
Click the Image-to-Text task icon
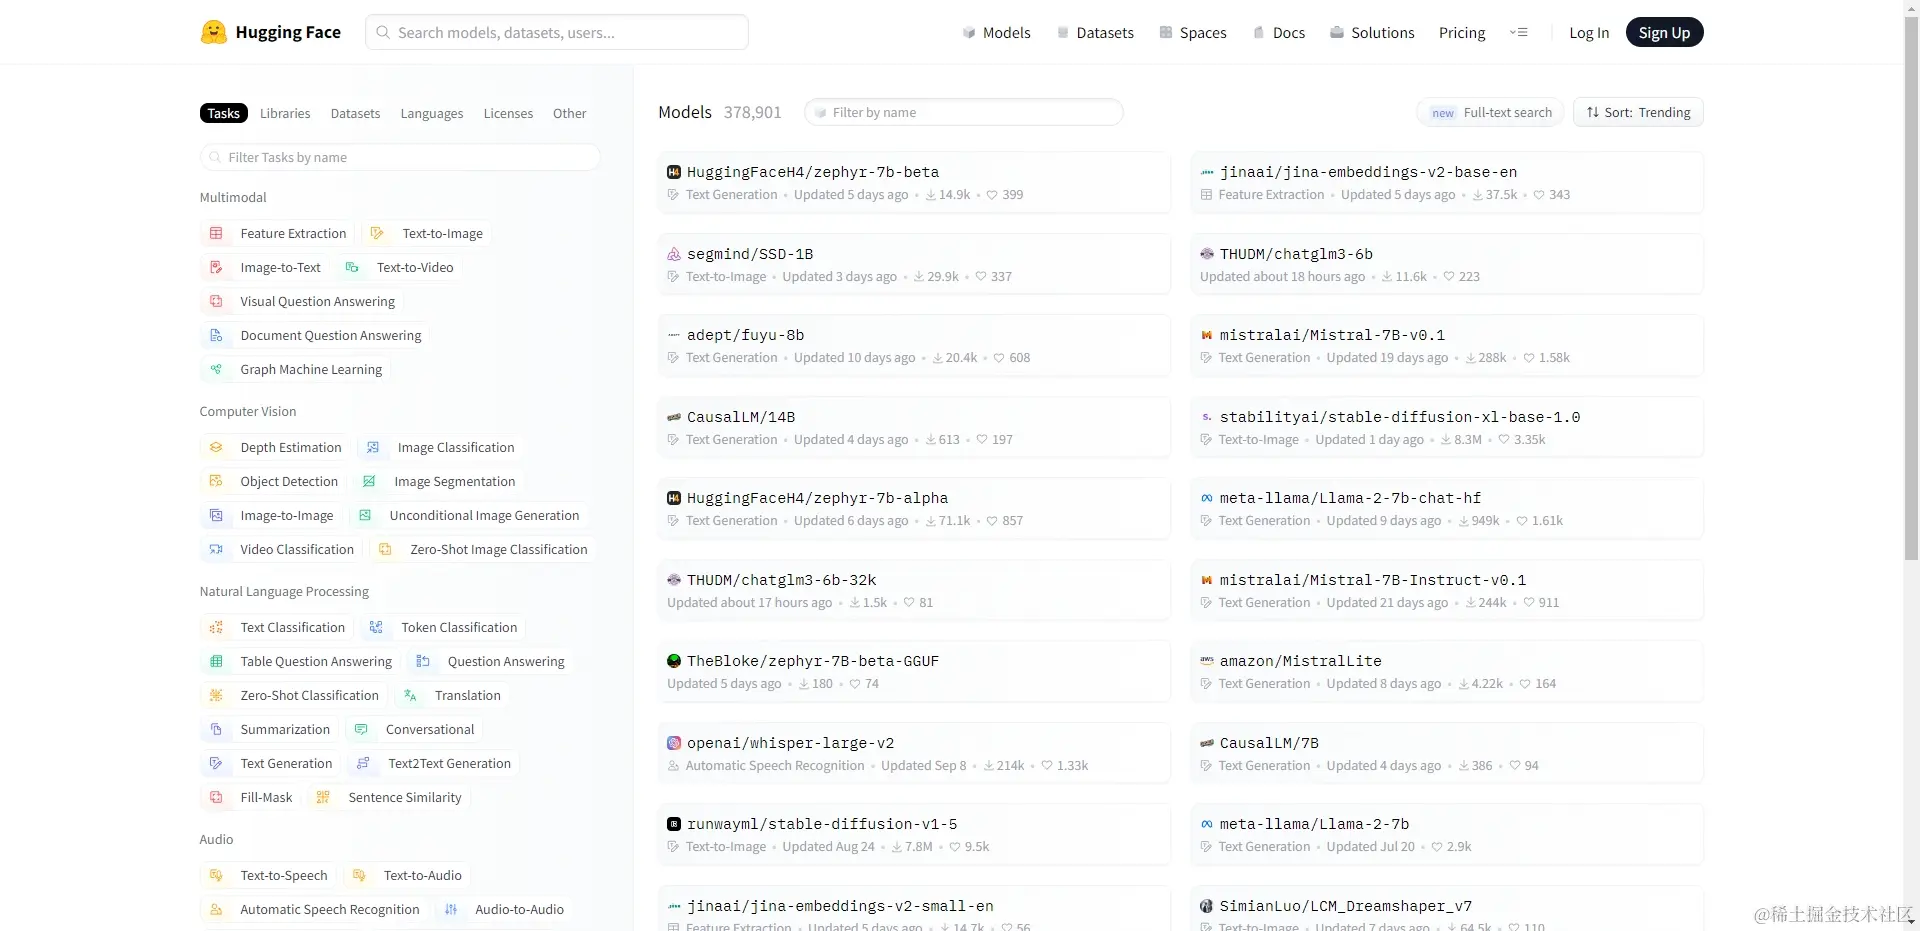click(x=216, y=267)
